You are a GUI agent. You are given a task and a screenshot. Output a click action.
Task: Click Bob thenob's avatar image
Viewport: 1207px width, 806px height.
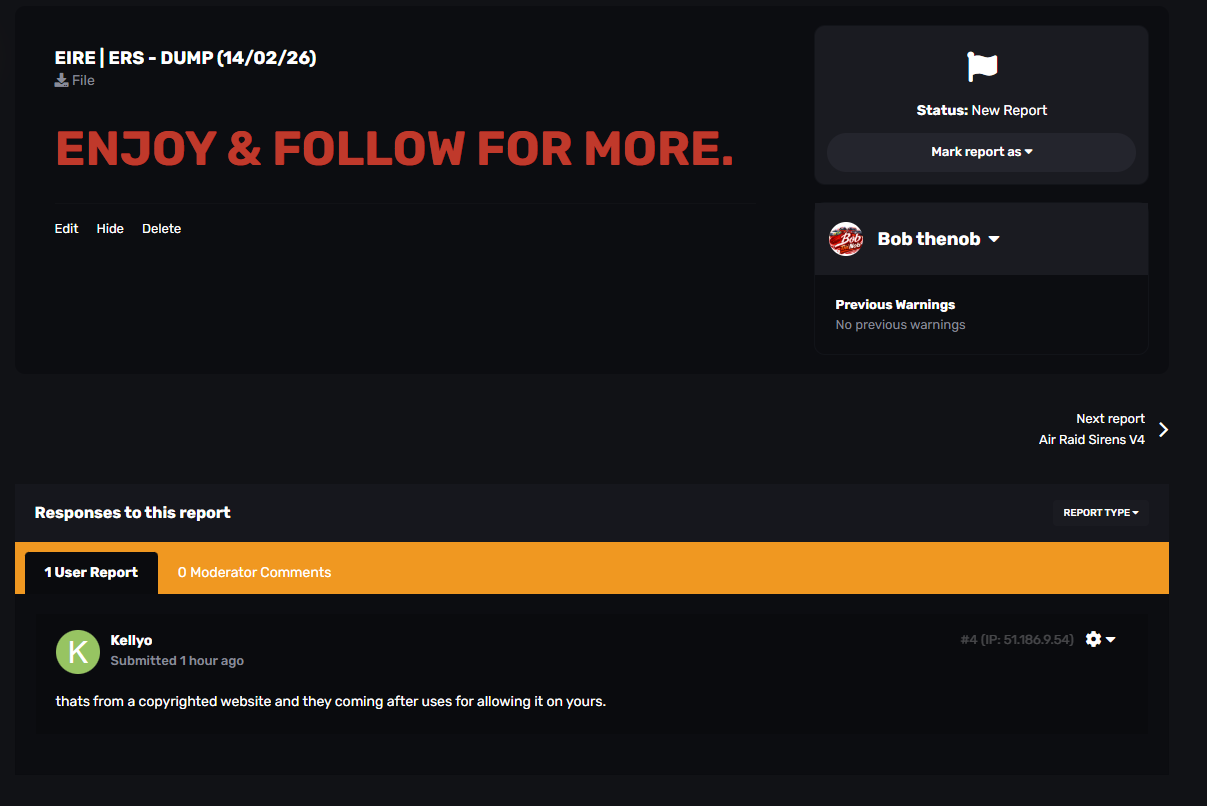(846, 239)
